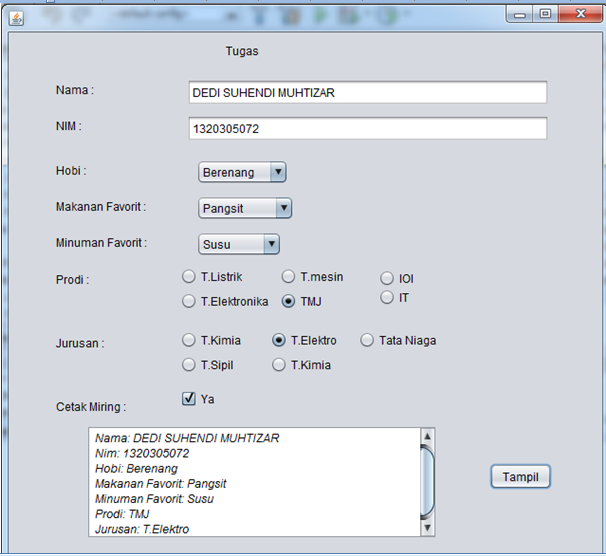Image resolution: width=606 pixels, height=556 pixels.
Task: Click the 'Prodi :' label
Action: [x=72, y=279]
